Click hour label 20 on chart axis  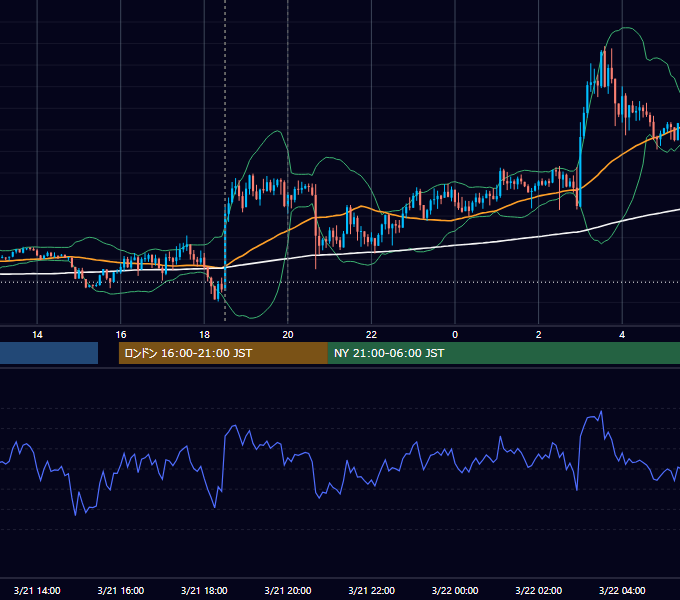click(288, 335)
